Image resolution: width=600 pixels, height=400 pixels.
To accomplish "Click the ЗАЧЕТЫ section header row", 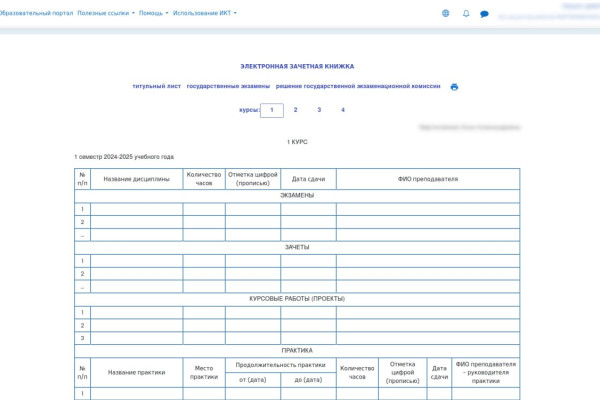I will 297,247.
